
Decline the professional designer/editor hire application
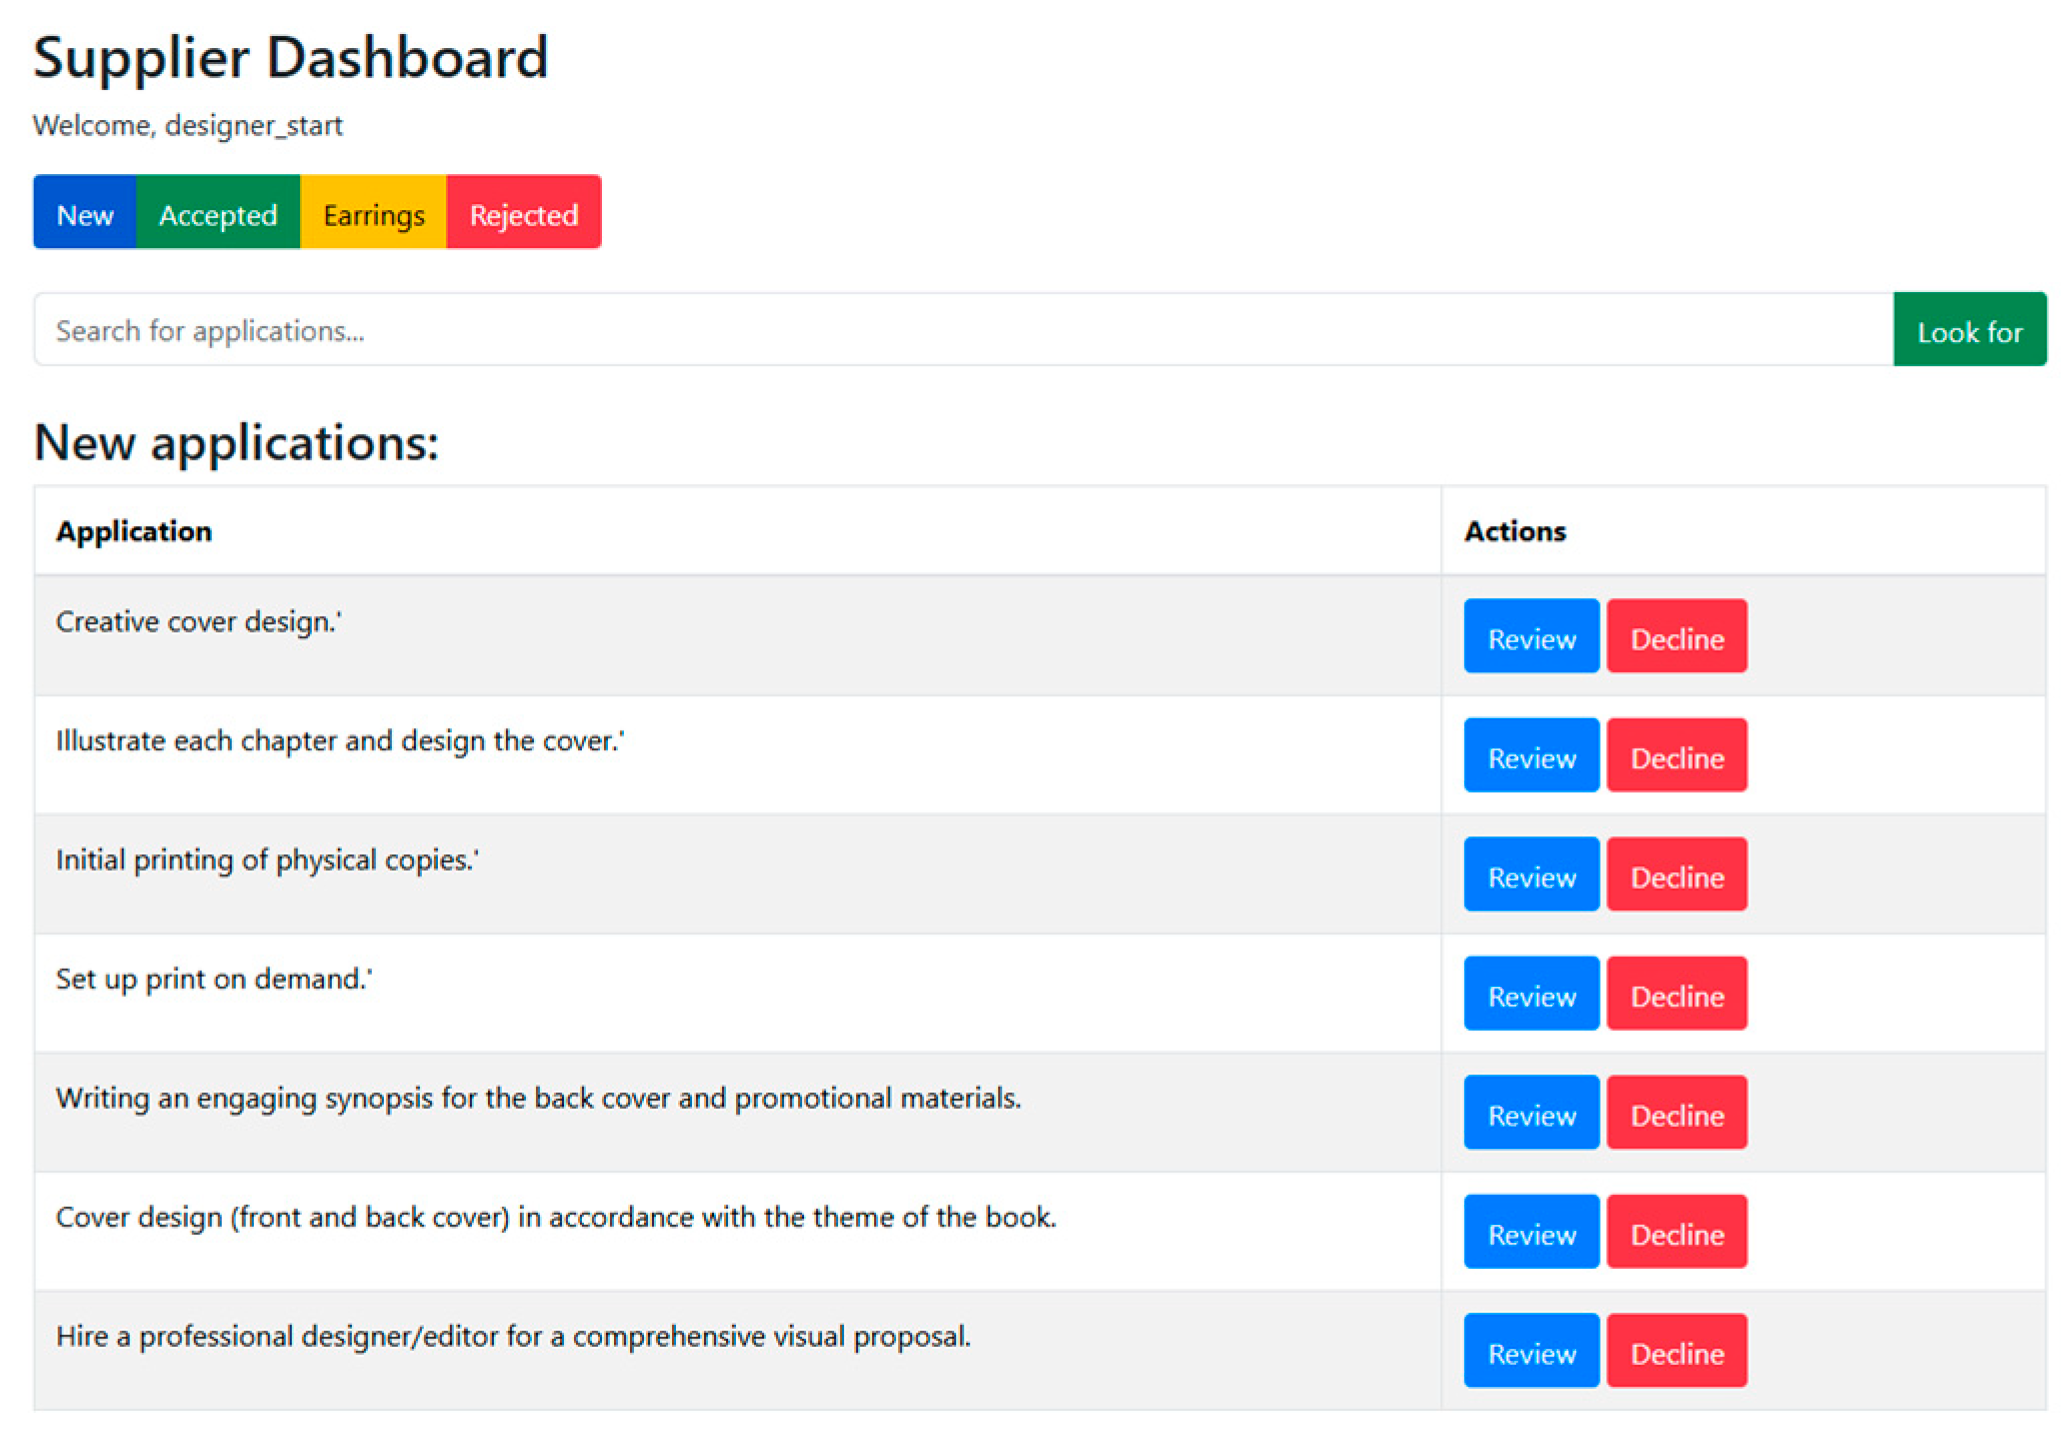1676,1351
